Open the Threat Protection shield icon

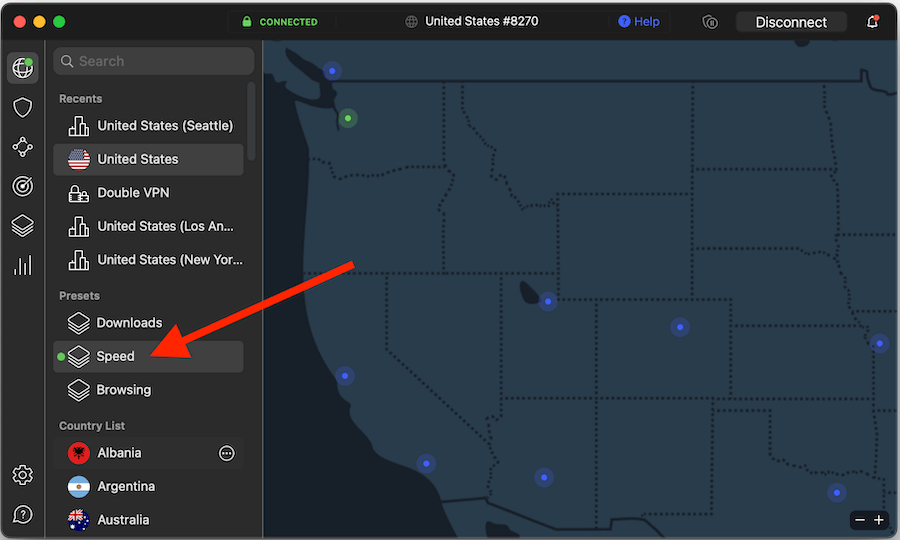tap(22, 107)
